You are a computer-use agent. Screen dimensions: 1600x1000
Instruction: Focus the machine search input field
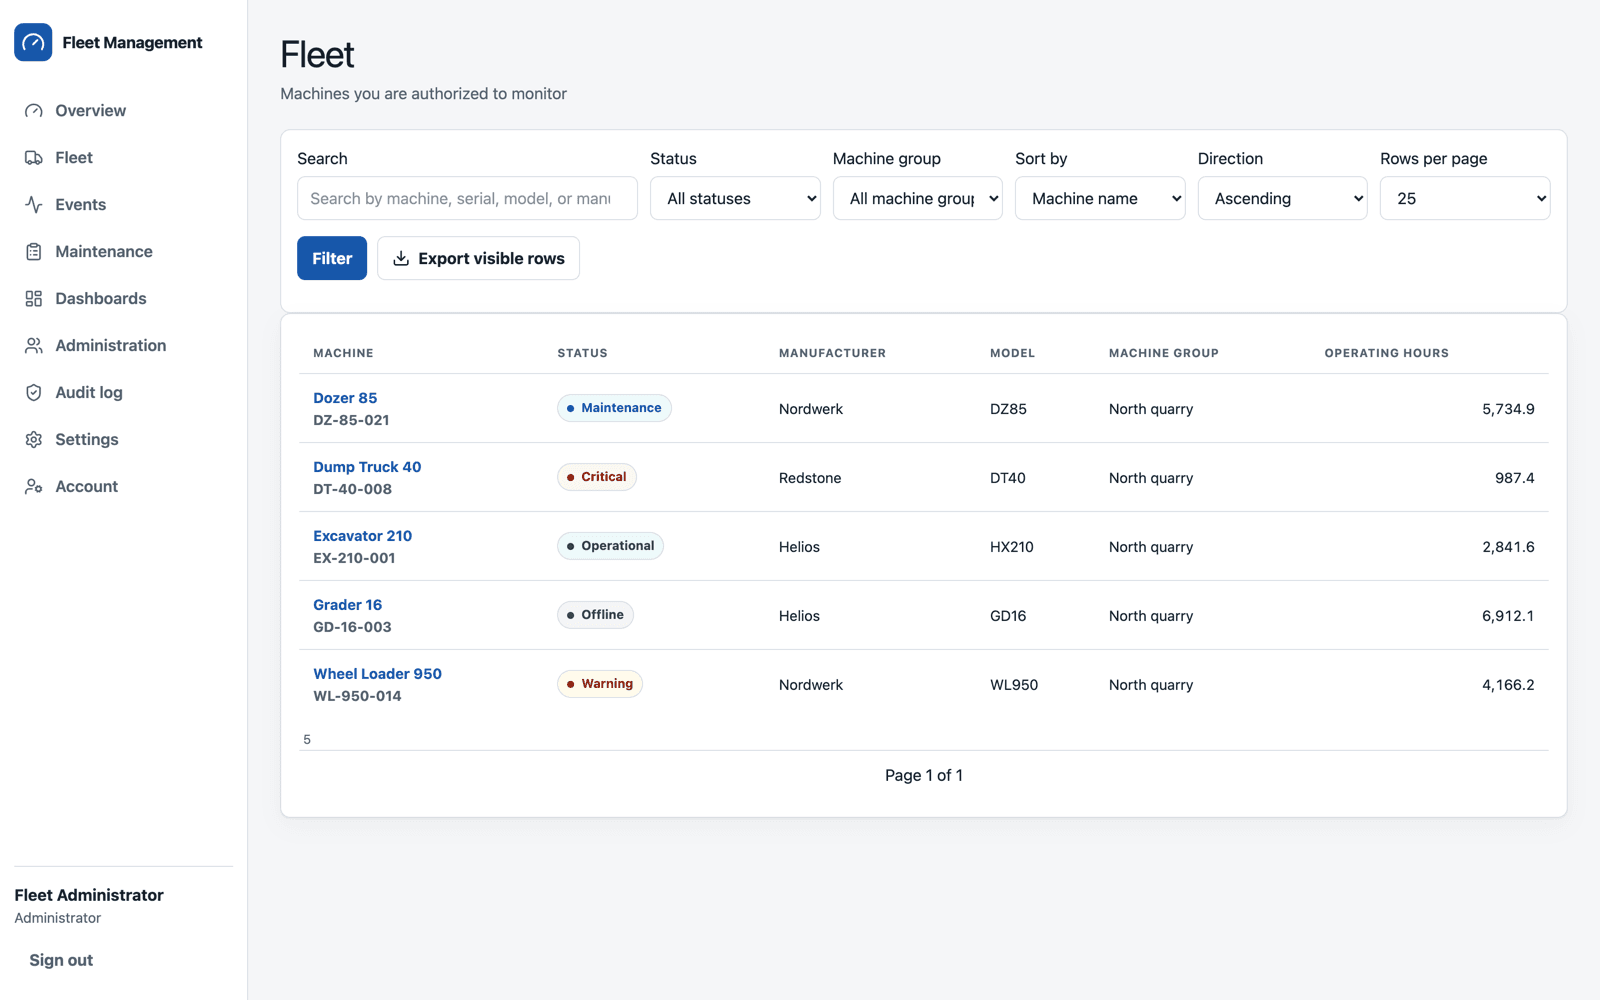coord(467,198)
